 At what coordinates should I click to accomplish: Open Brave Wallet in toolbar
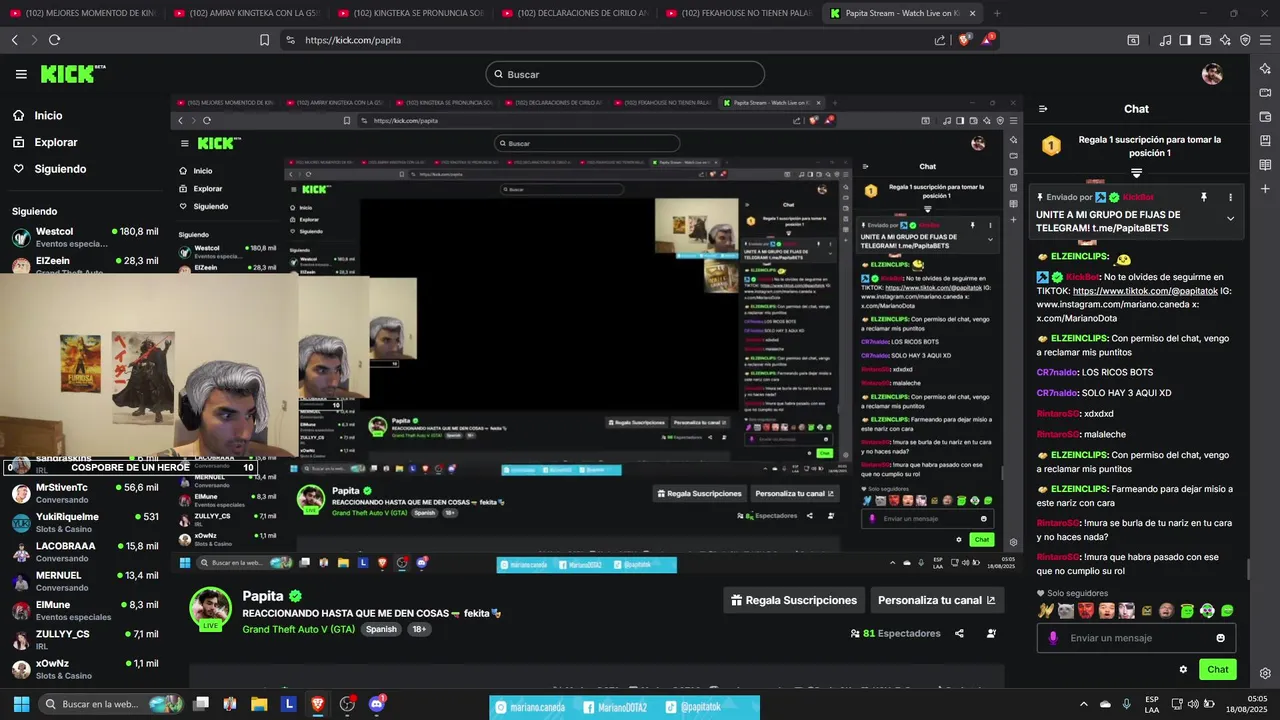tap(1205, 40)
